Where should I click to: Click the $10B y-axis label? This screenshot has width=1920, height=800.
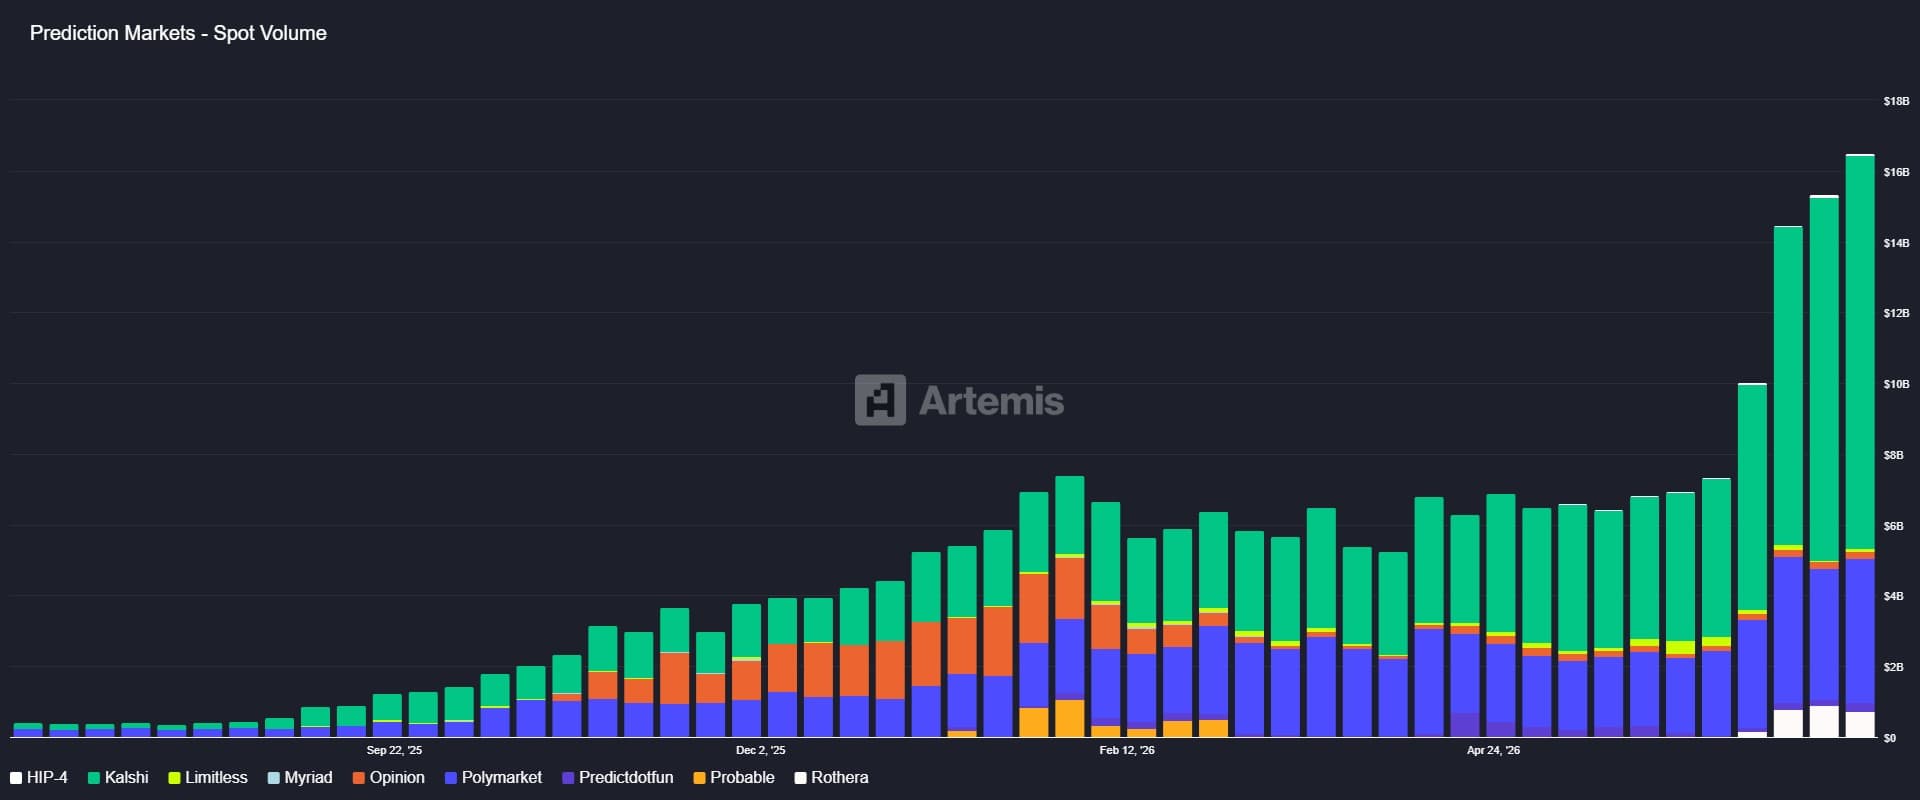click(x=1896, y=384)
